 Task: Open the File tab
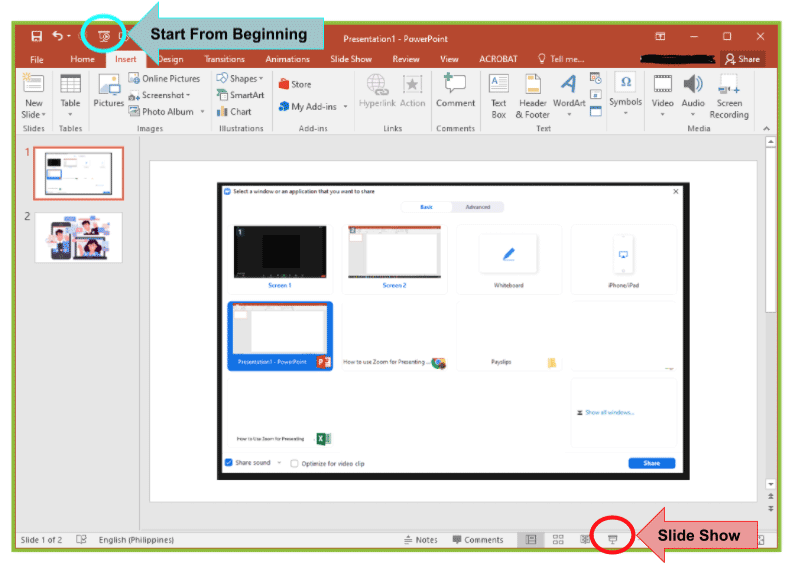click(x=37, y=59)
